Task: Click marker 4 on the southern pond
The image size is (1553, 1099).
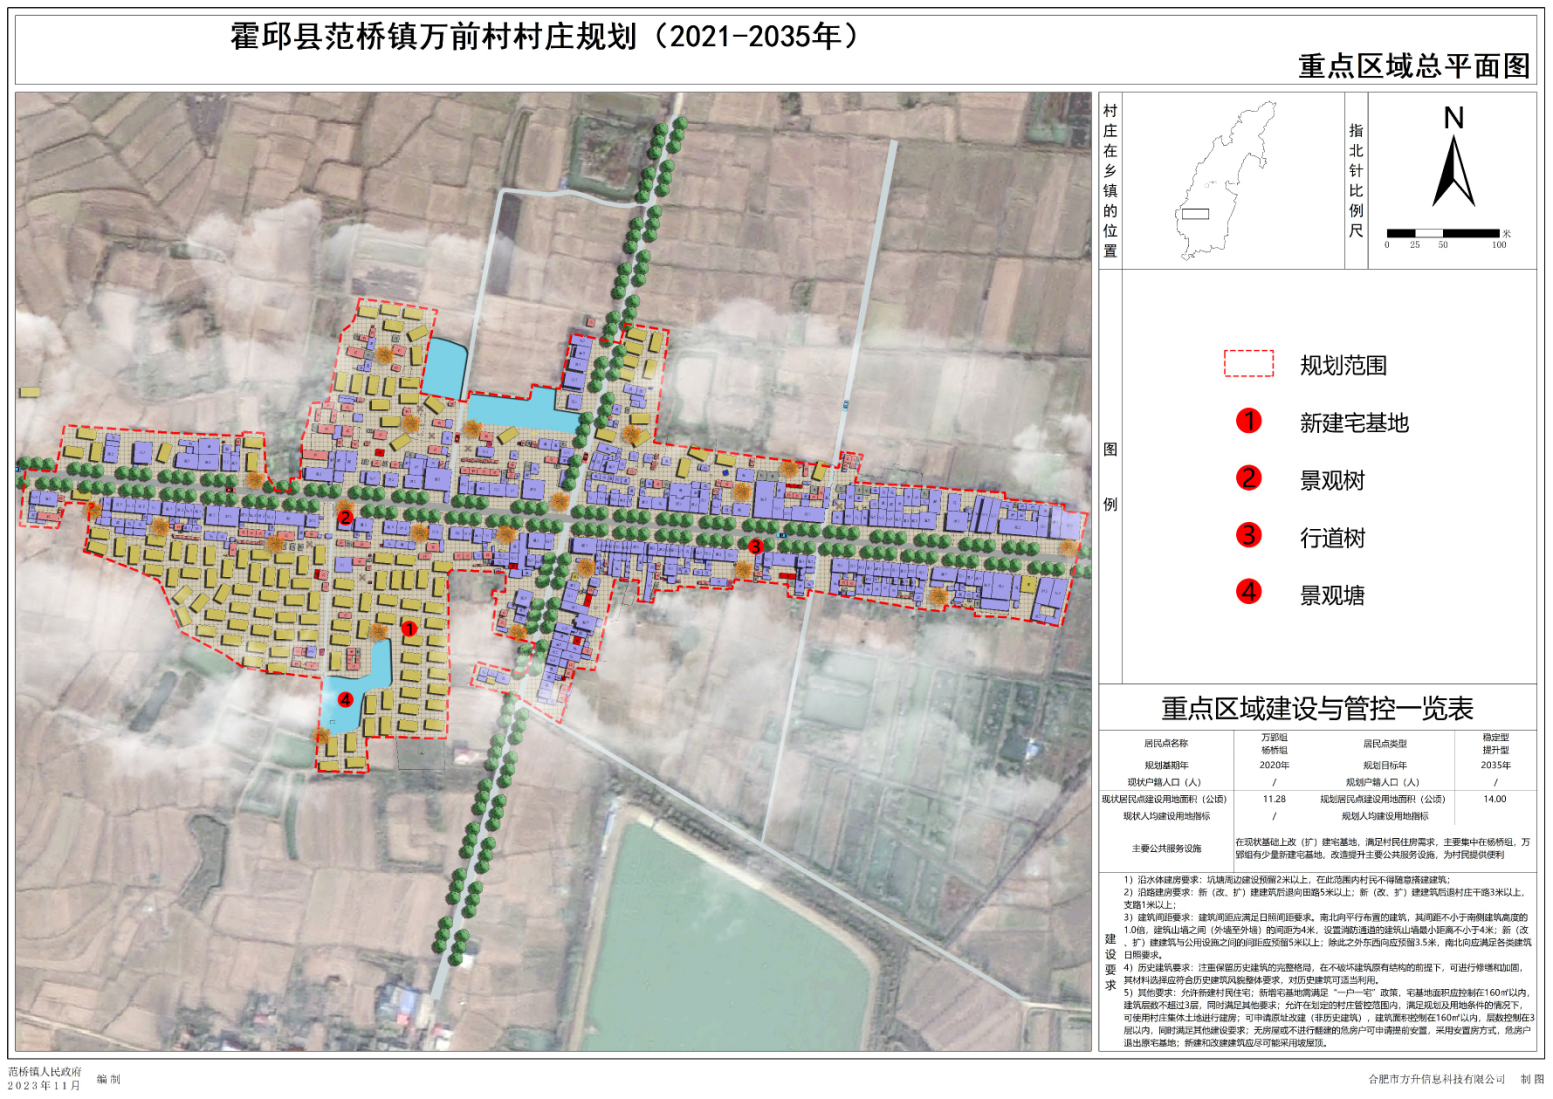Action: pyautogui.click(x=345, y=699)
